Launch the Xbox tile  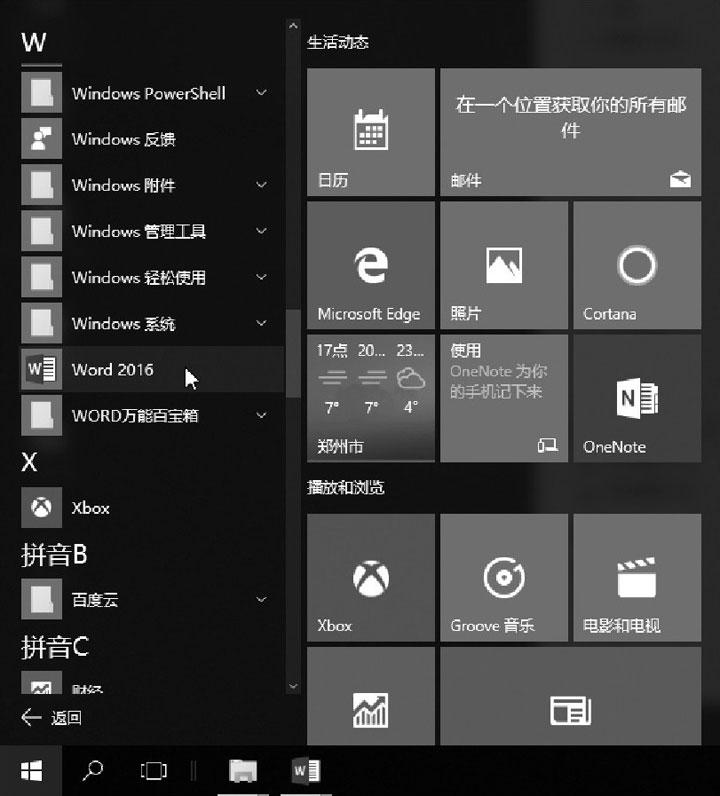370,578
